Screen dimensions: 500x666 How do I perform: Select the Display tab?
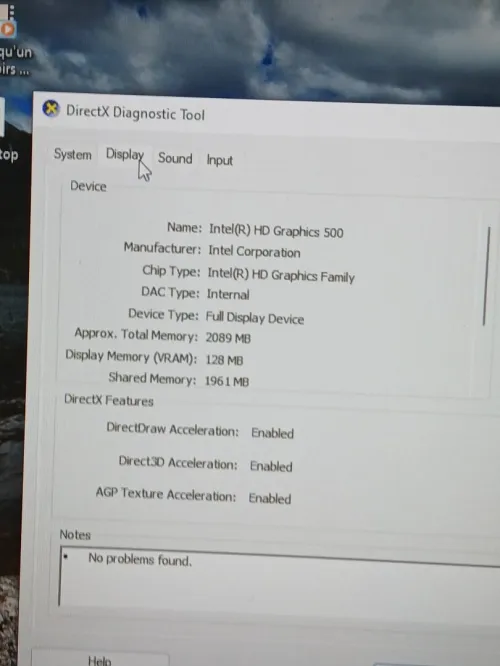coord(124,154)
